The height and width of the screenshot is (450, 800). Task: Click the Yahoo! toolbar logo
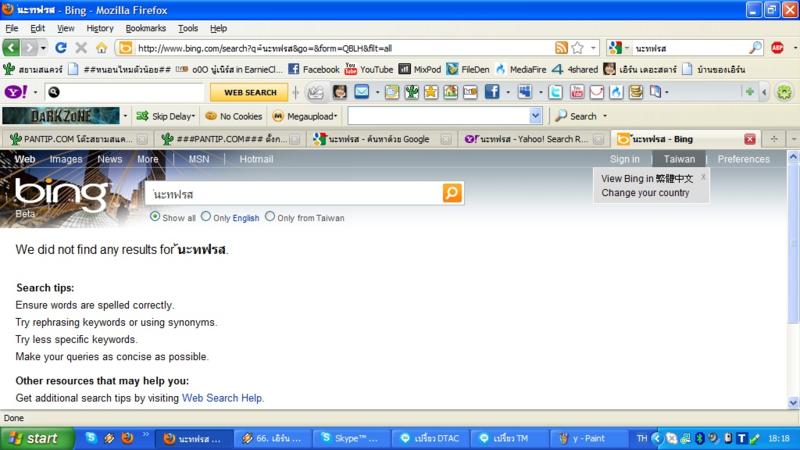[x=16, y=92]
